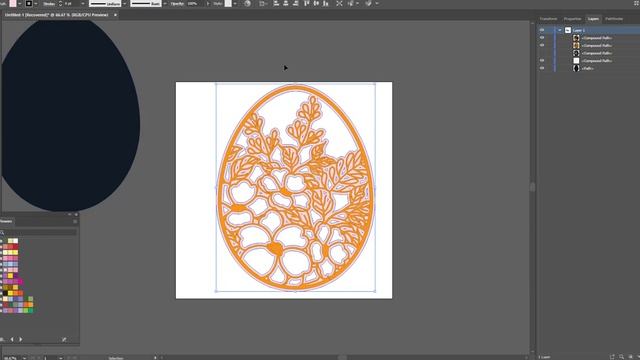Open the Align To options icon

(x=263, y=4)
